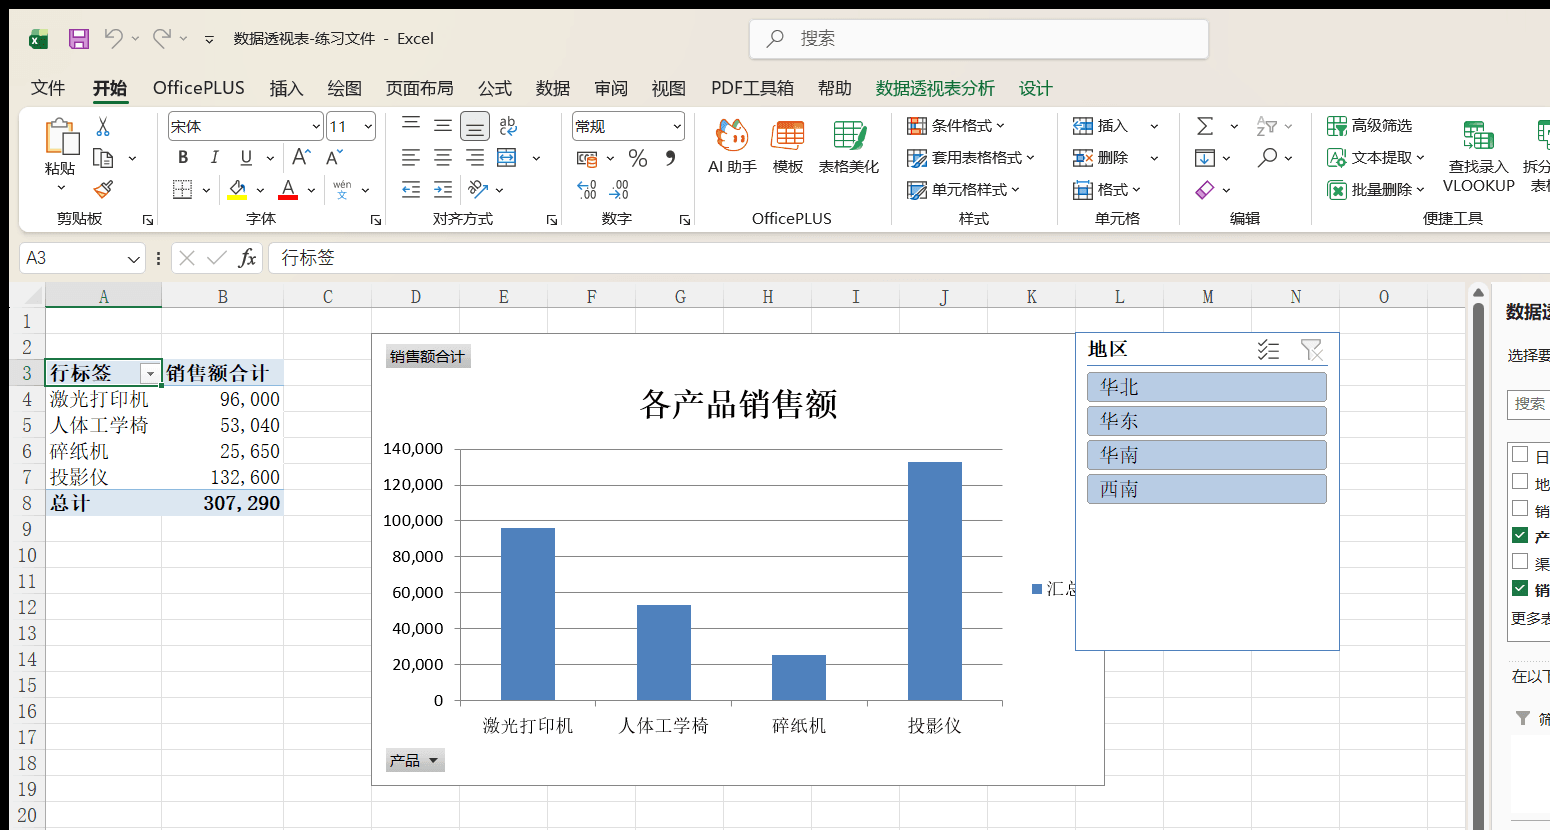The image size is (1550, 830).
Task: Click the eraser Clear icon
Action: point(1205,189)
